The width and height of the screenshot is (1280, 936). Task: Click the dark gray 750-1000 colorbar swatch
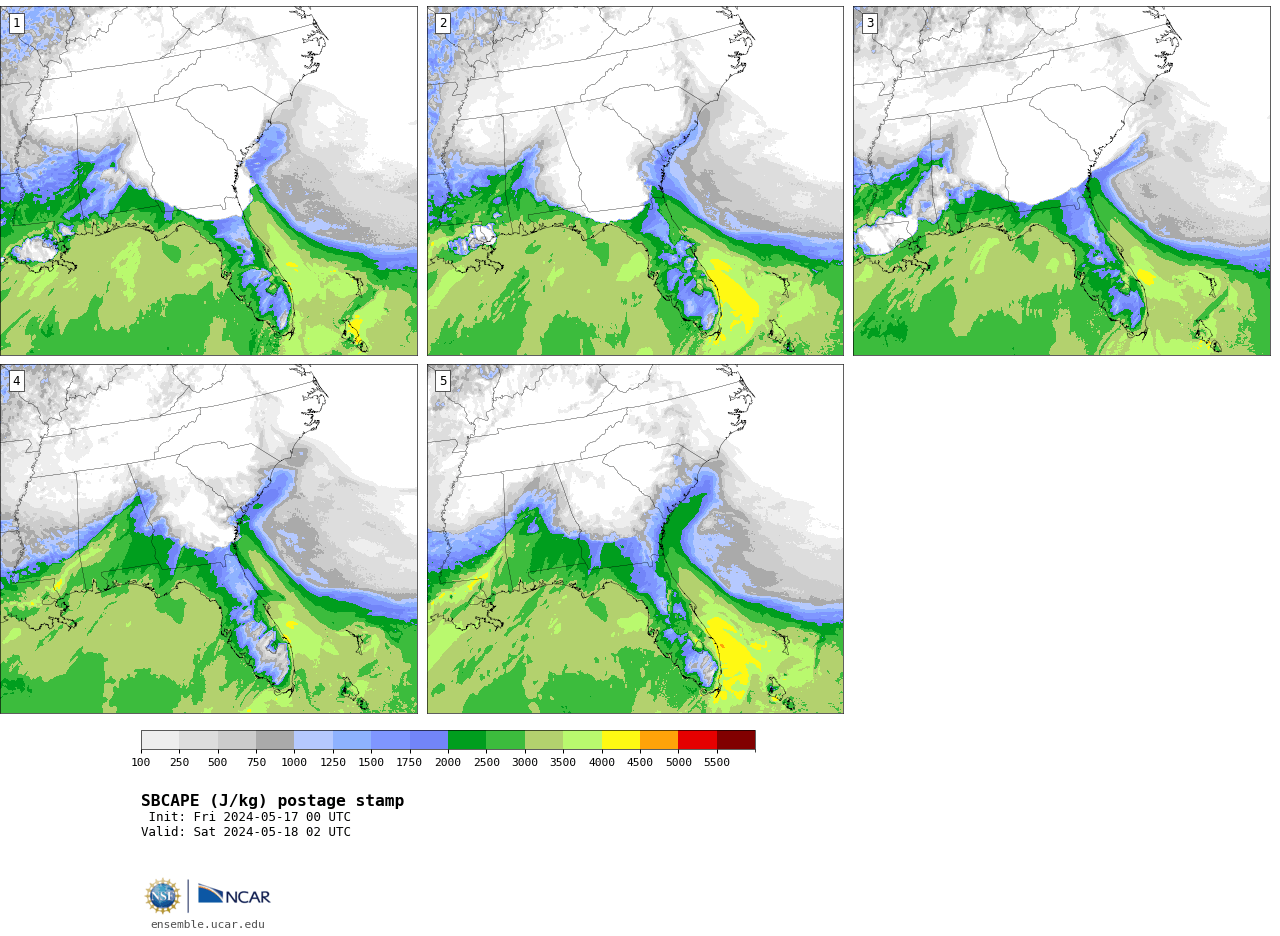point(275,740)
